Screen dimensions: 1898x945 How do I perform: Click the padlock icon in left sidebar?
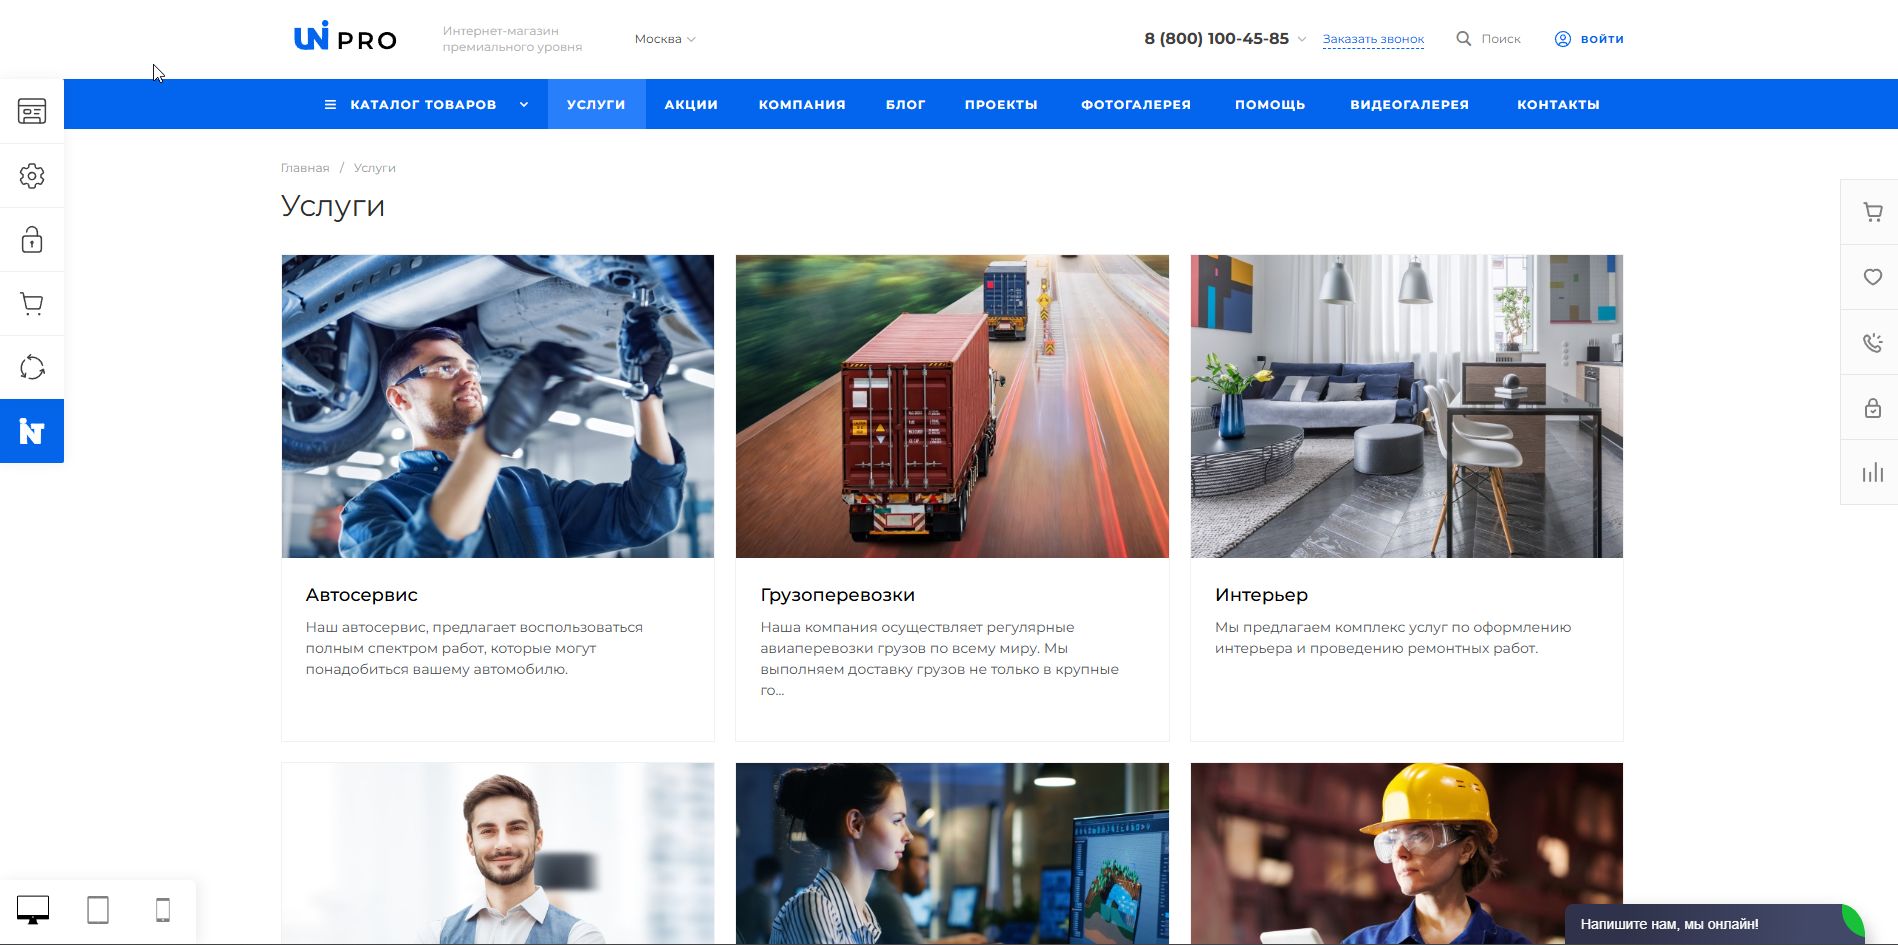click(x=32, y=240)
